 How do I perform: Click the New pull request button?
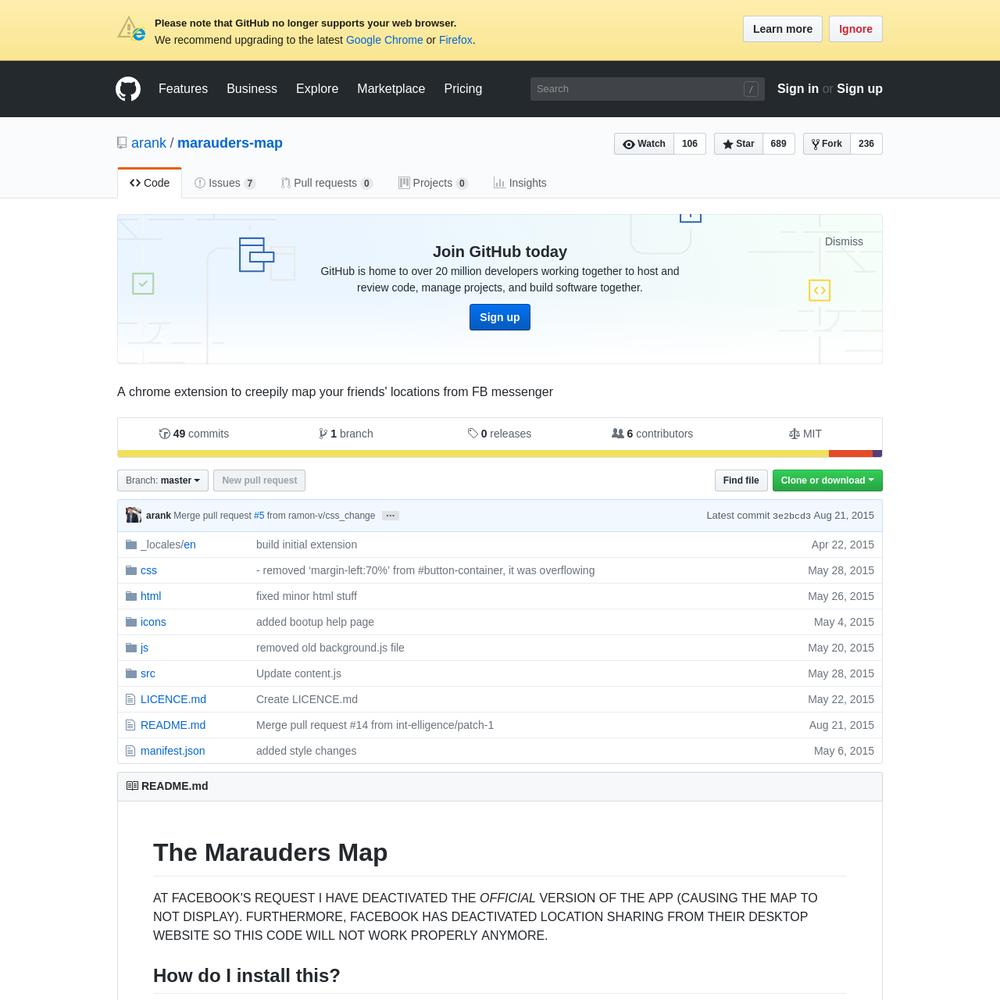pyautogui.click(x=260, y=480)
